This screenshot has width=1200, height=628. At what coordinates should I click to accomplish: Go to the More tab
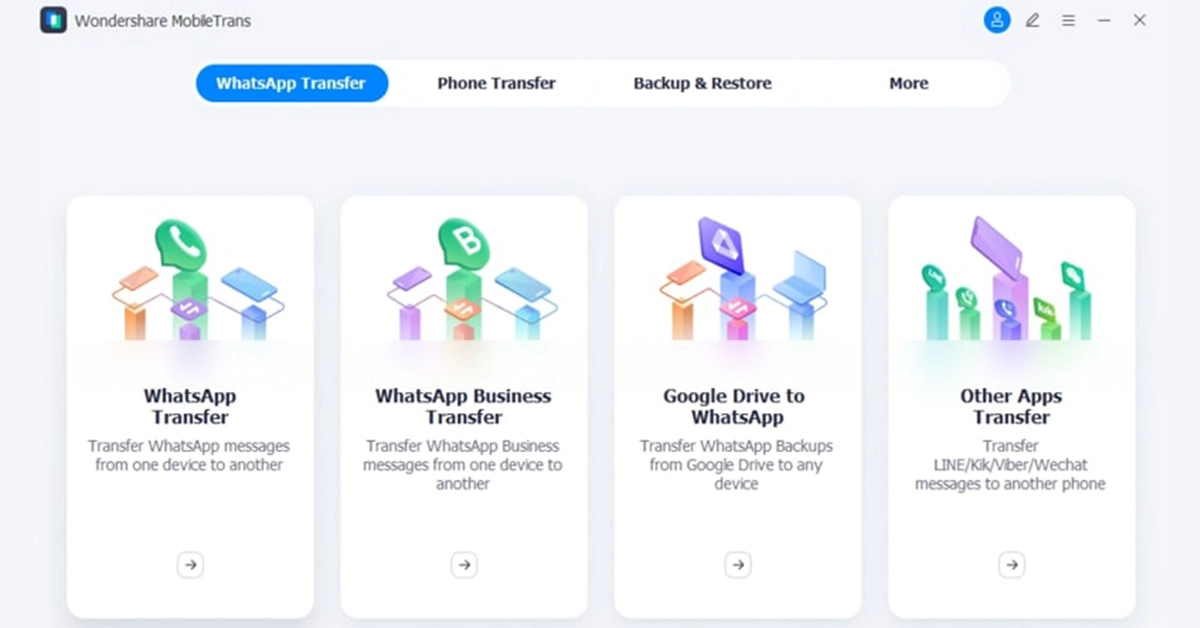click(x=908, y=83)
